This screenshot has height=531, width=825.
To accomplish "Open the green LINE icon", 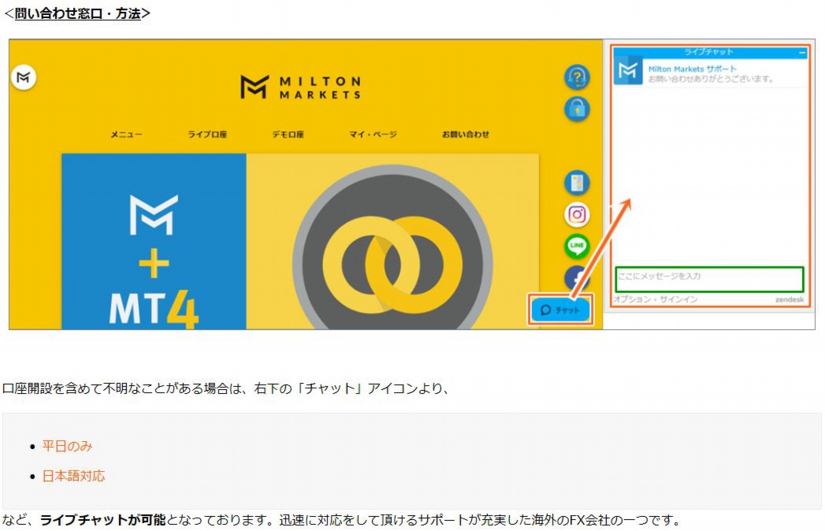I will pyautogui.click(x=577, y=246).
